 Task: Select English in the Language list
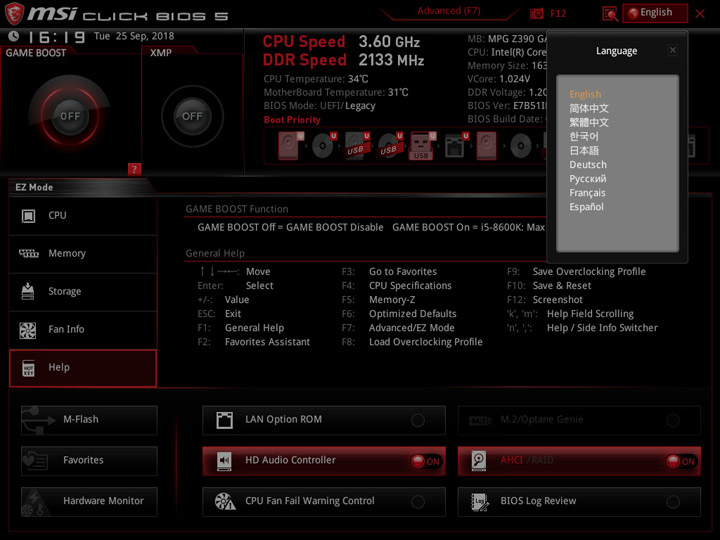pos(585,94)
